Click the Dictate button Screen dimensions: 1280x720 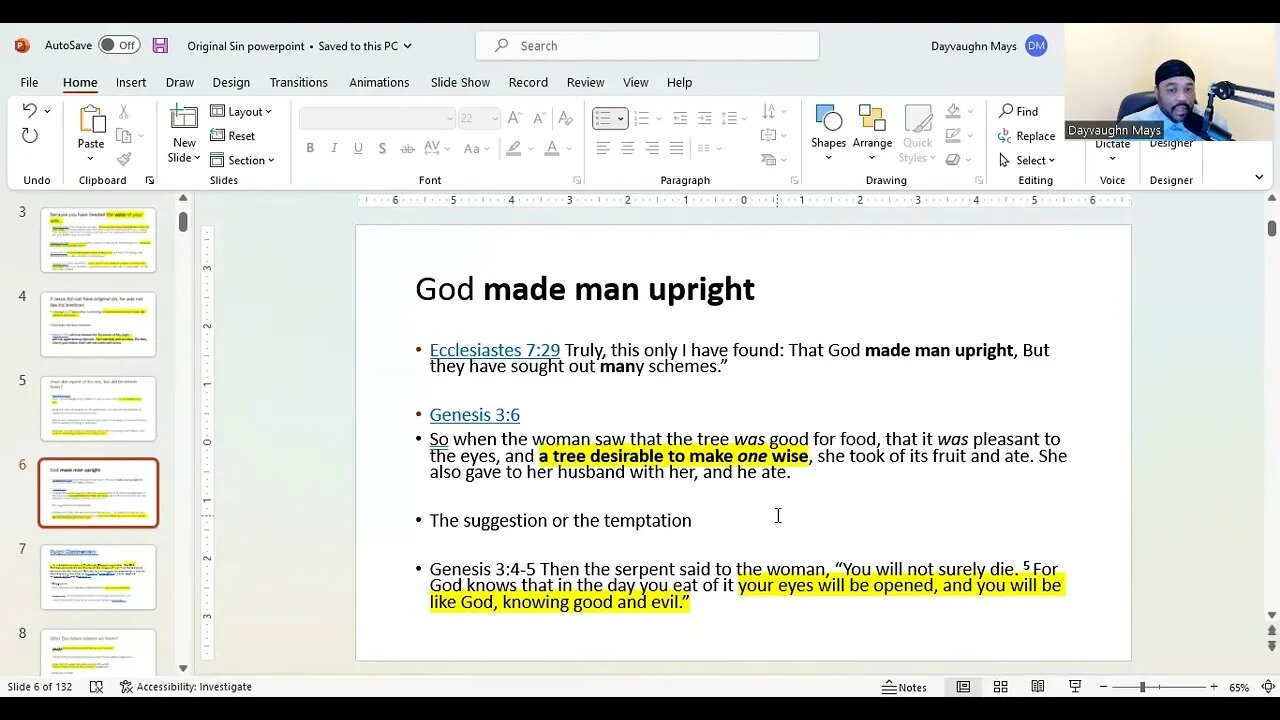(1112, 144)
